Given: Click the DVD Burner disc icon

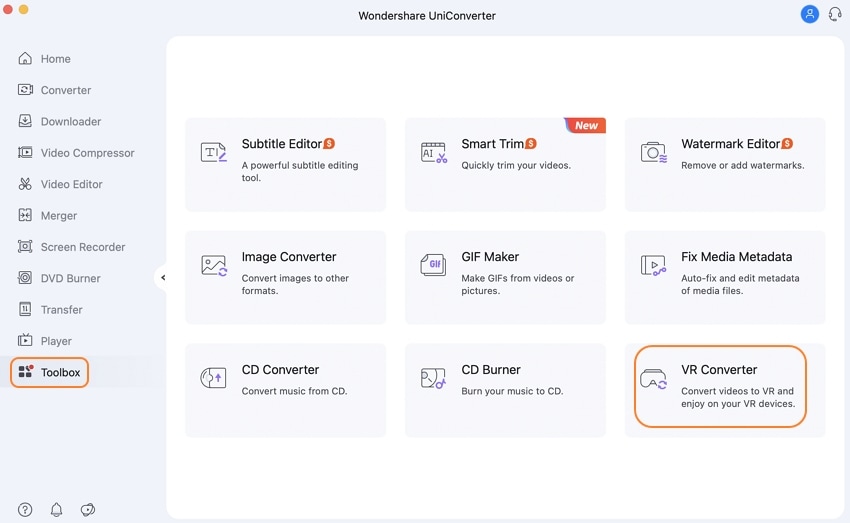Looking at the screenshot, I should point(25,278).
